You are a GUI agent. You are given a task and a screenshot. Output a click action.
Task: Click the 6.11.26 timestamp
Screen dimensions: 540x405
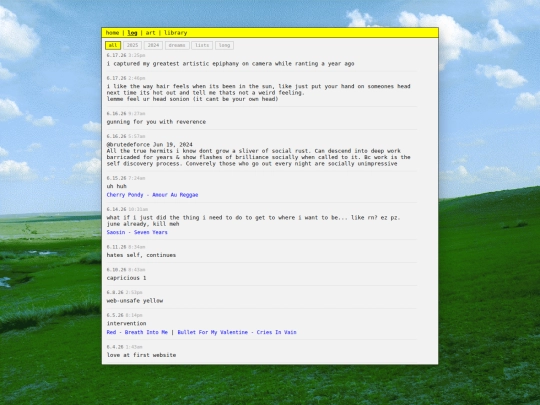point(126,247)
